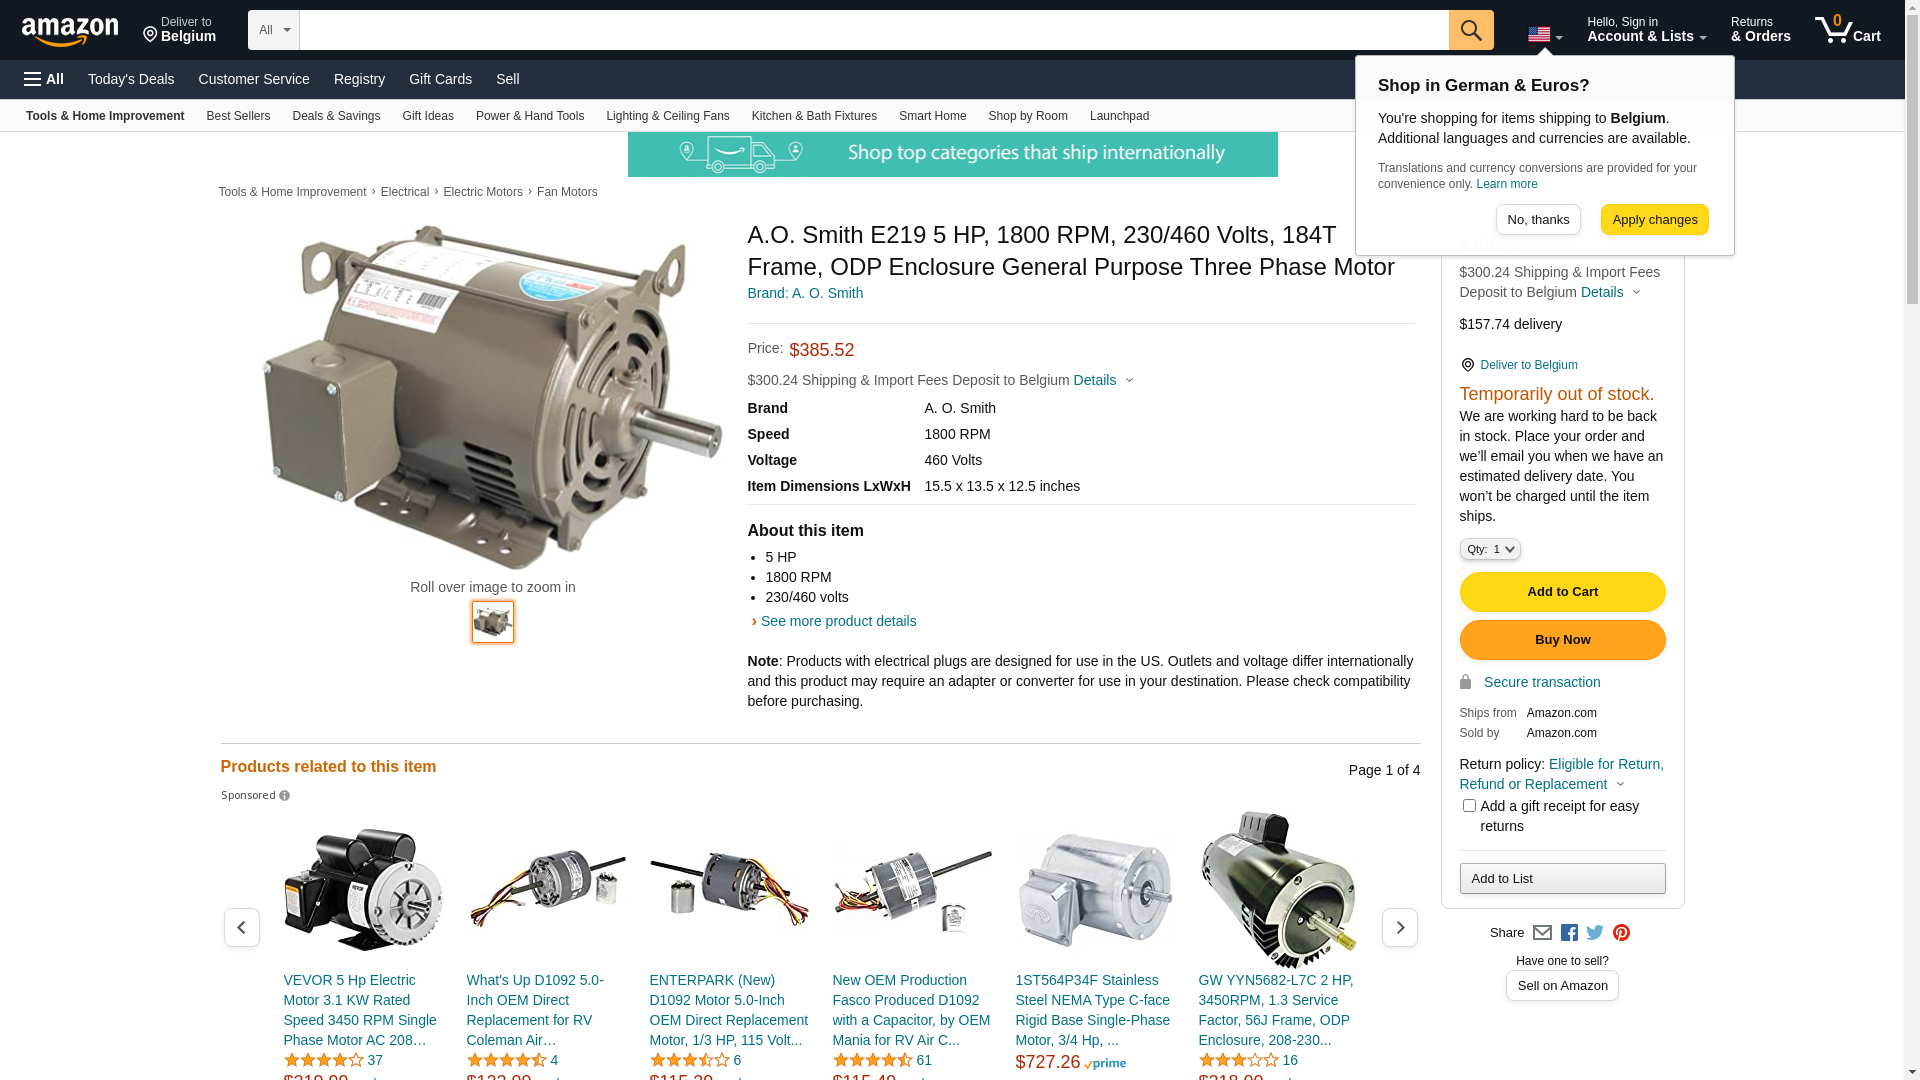Share product by email icon
This screenshot has width=1920, height=1080.
pyautogui.click(x=1542, y=933)
